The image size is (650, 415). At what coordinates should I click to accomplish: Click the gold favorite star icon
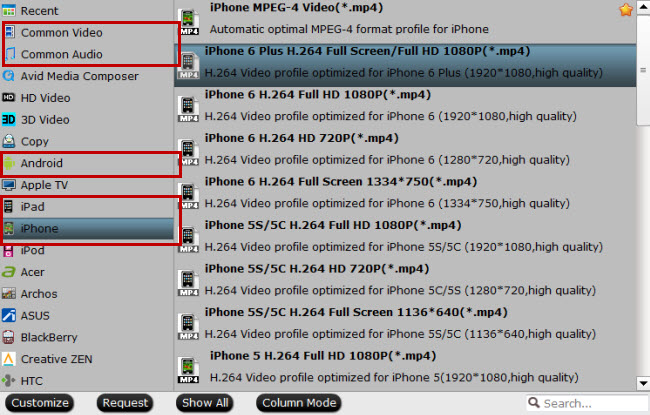626,9
